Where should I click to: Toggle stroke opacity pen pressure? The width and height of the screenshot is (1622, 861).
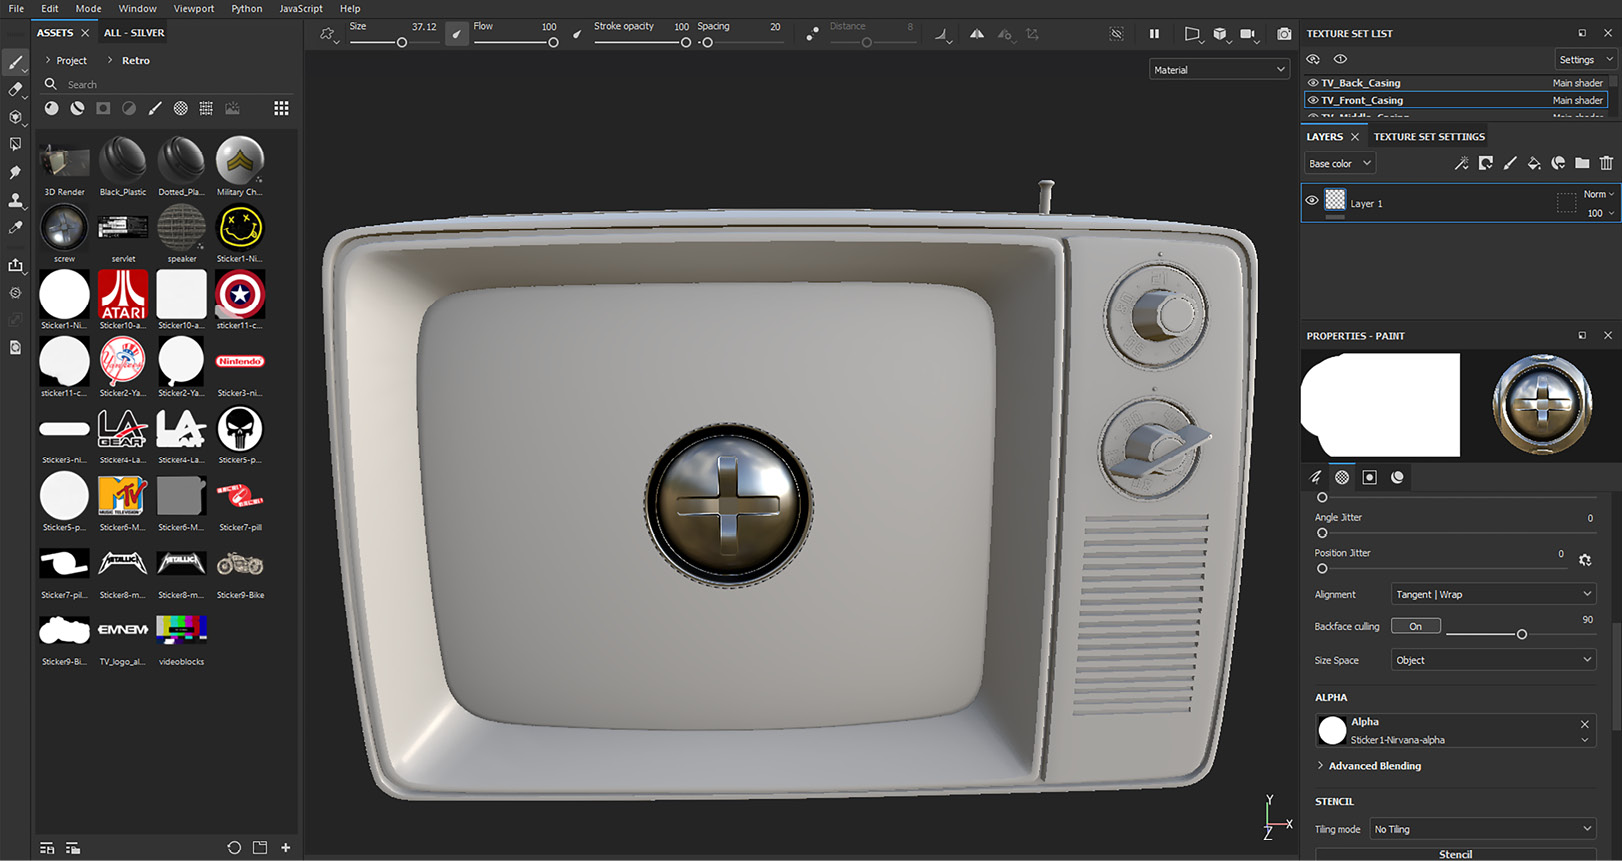click(x=577, y=34)
